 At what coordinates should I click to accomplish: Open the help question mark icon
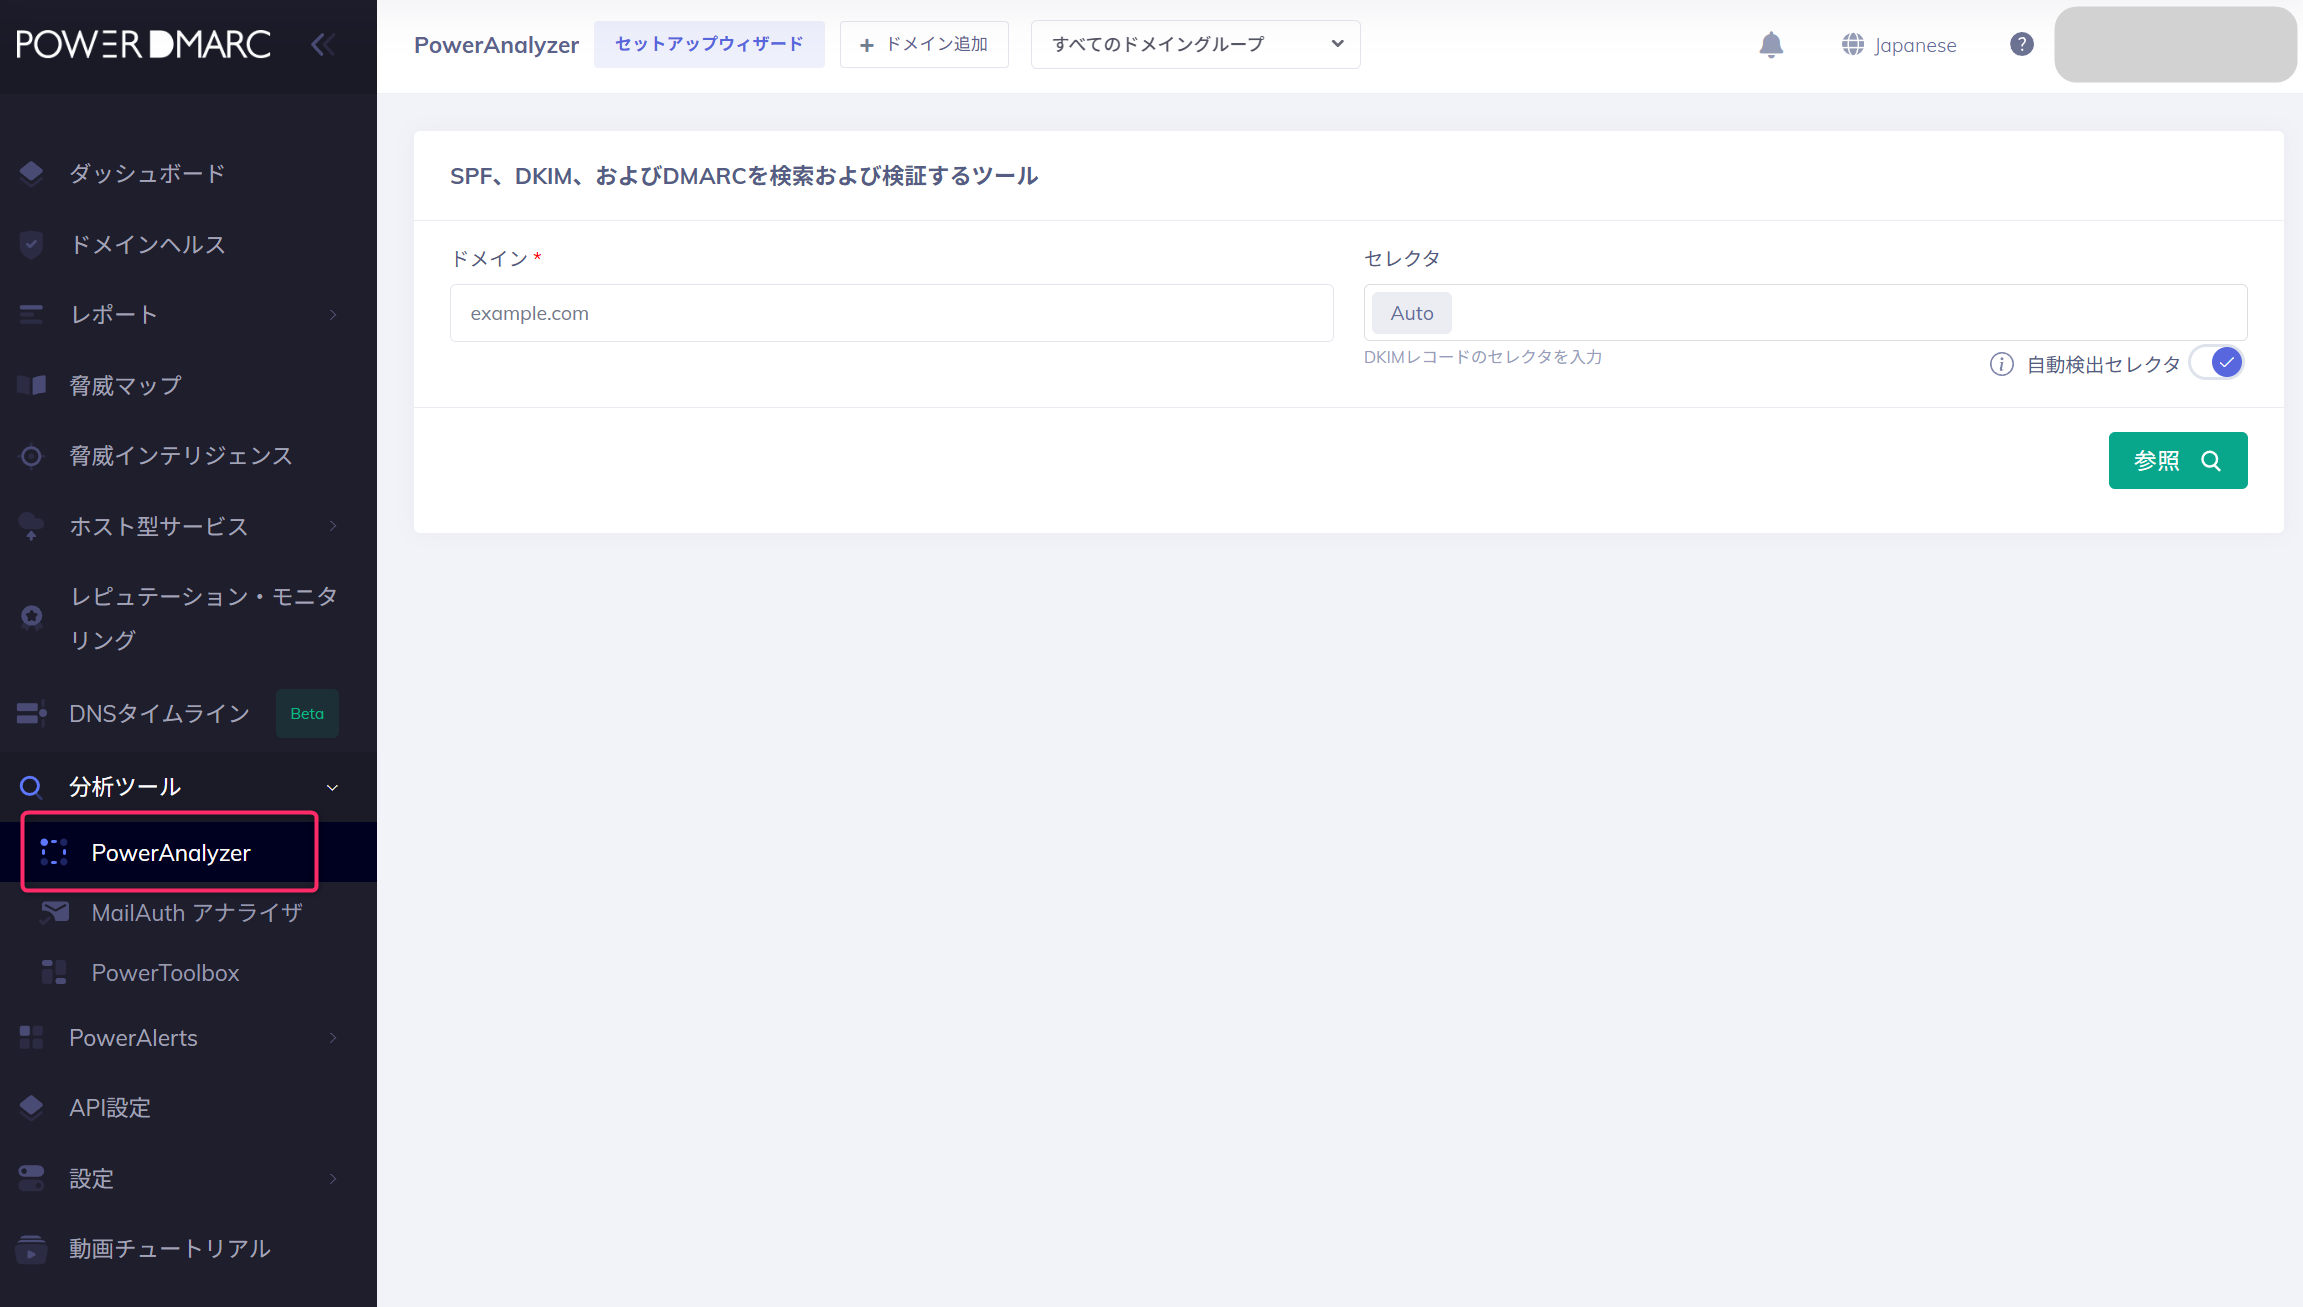(x=2021, y=45)
